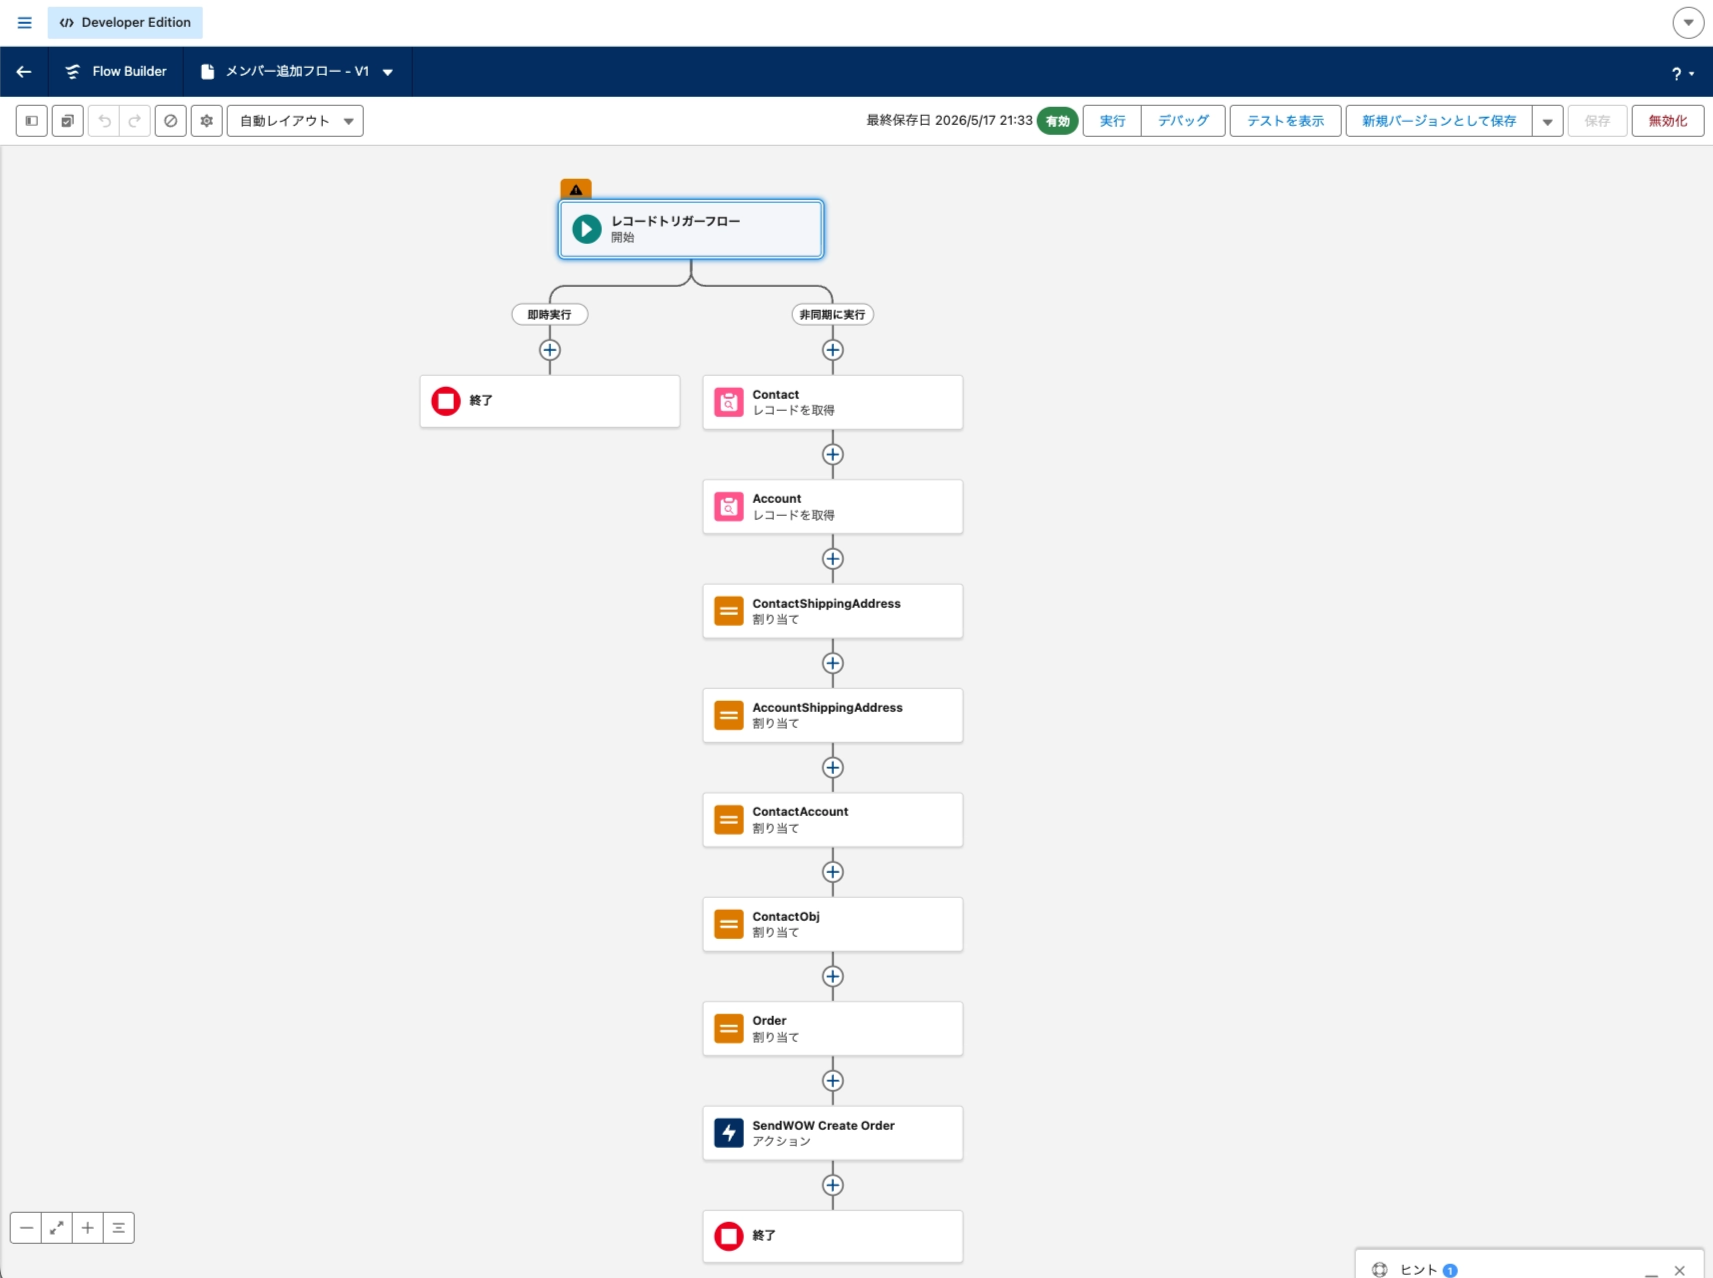Toggle the toolbox panel icon
This screenshot has height=1278, width=1713.
pyautogui.click(x=32, y=121)
